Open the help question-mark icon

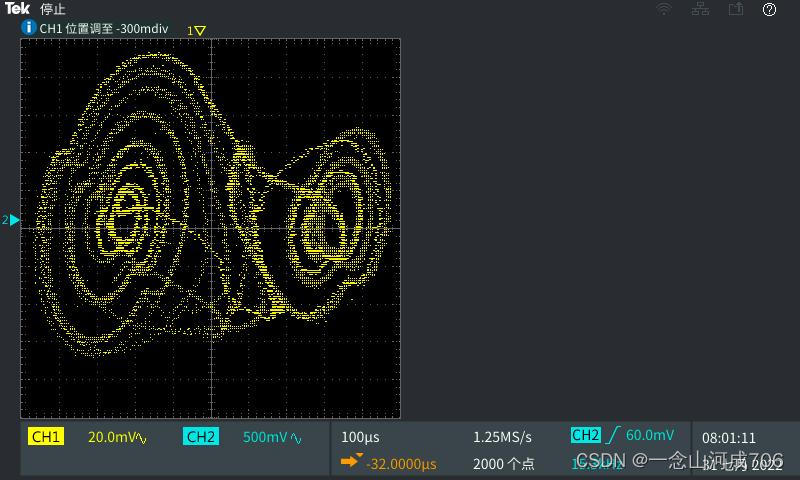[x=769, y=9]
